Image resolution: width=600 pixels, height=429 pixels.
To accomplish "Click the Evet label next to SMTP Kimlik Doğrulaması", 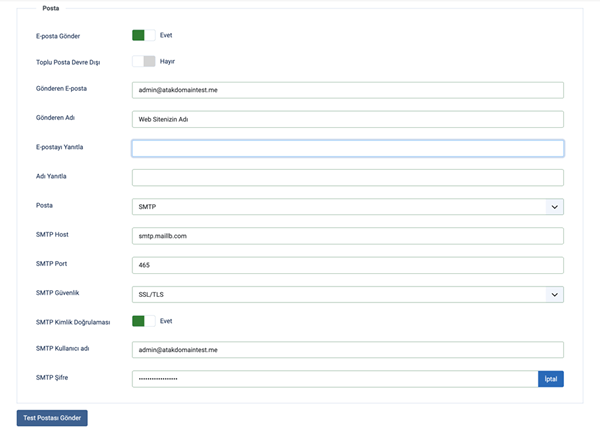I will pos(166,321).
